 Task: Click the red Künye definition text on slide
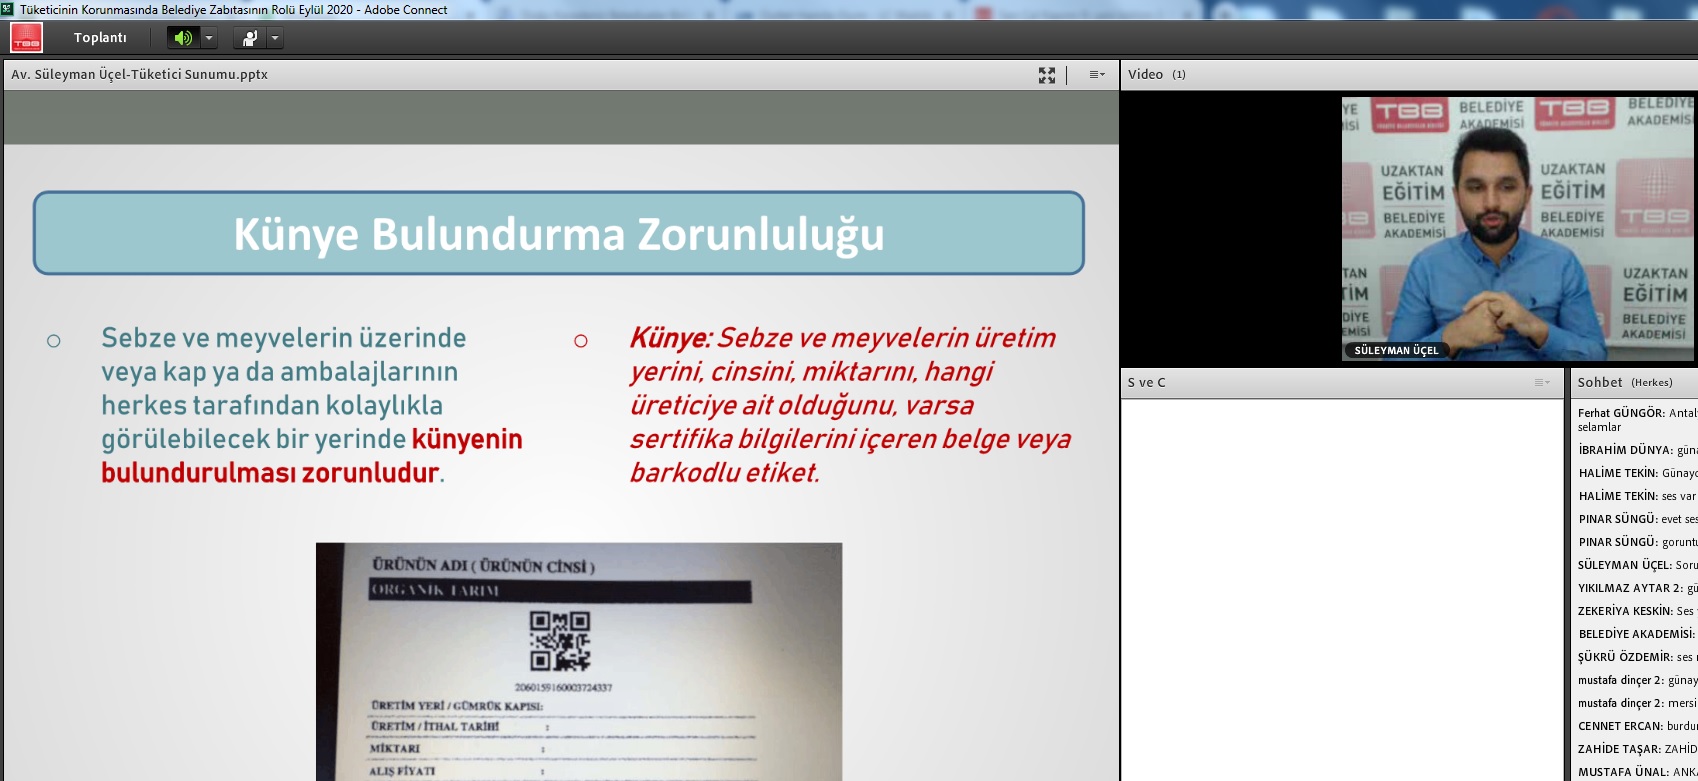(x=850, y=405)
